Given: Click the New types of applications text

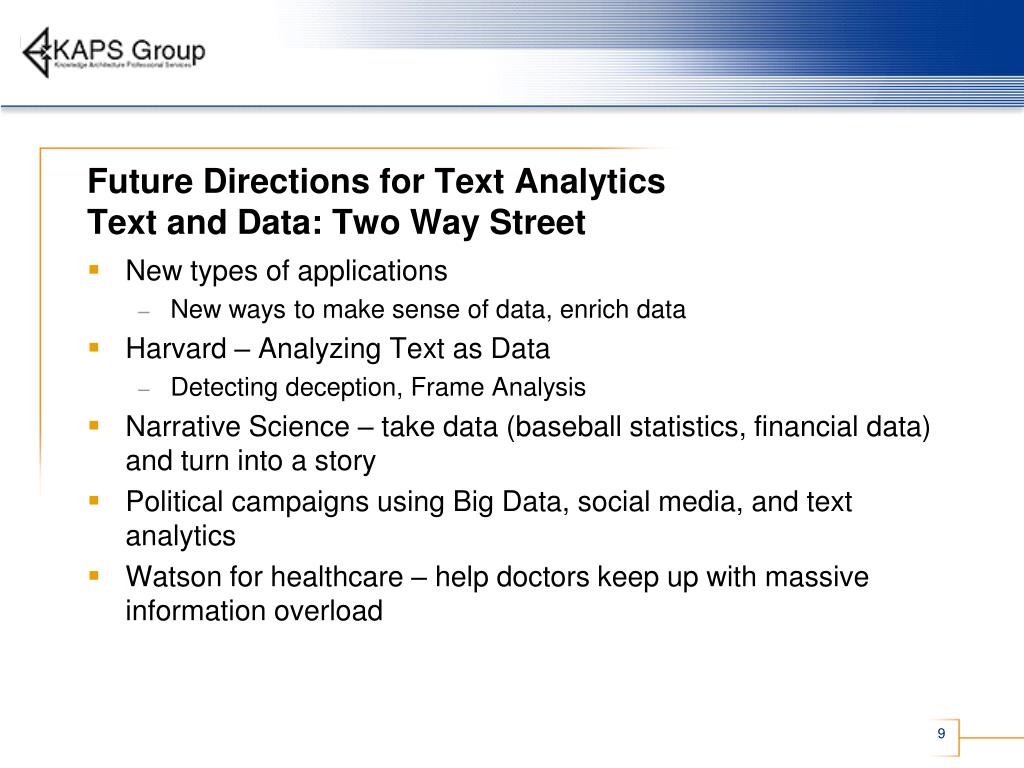Looking at the screenshot, I should [286, 271].
